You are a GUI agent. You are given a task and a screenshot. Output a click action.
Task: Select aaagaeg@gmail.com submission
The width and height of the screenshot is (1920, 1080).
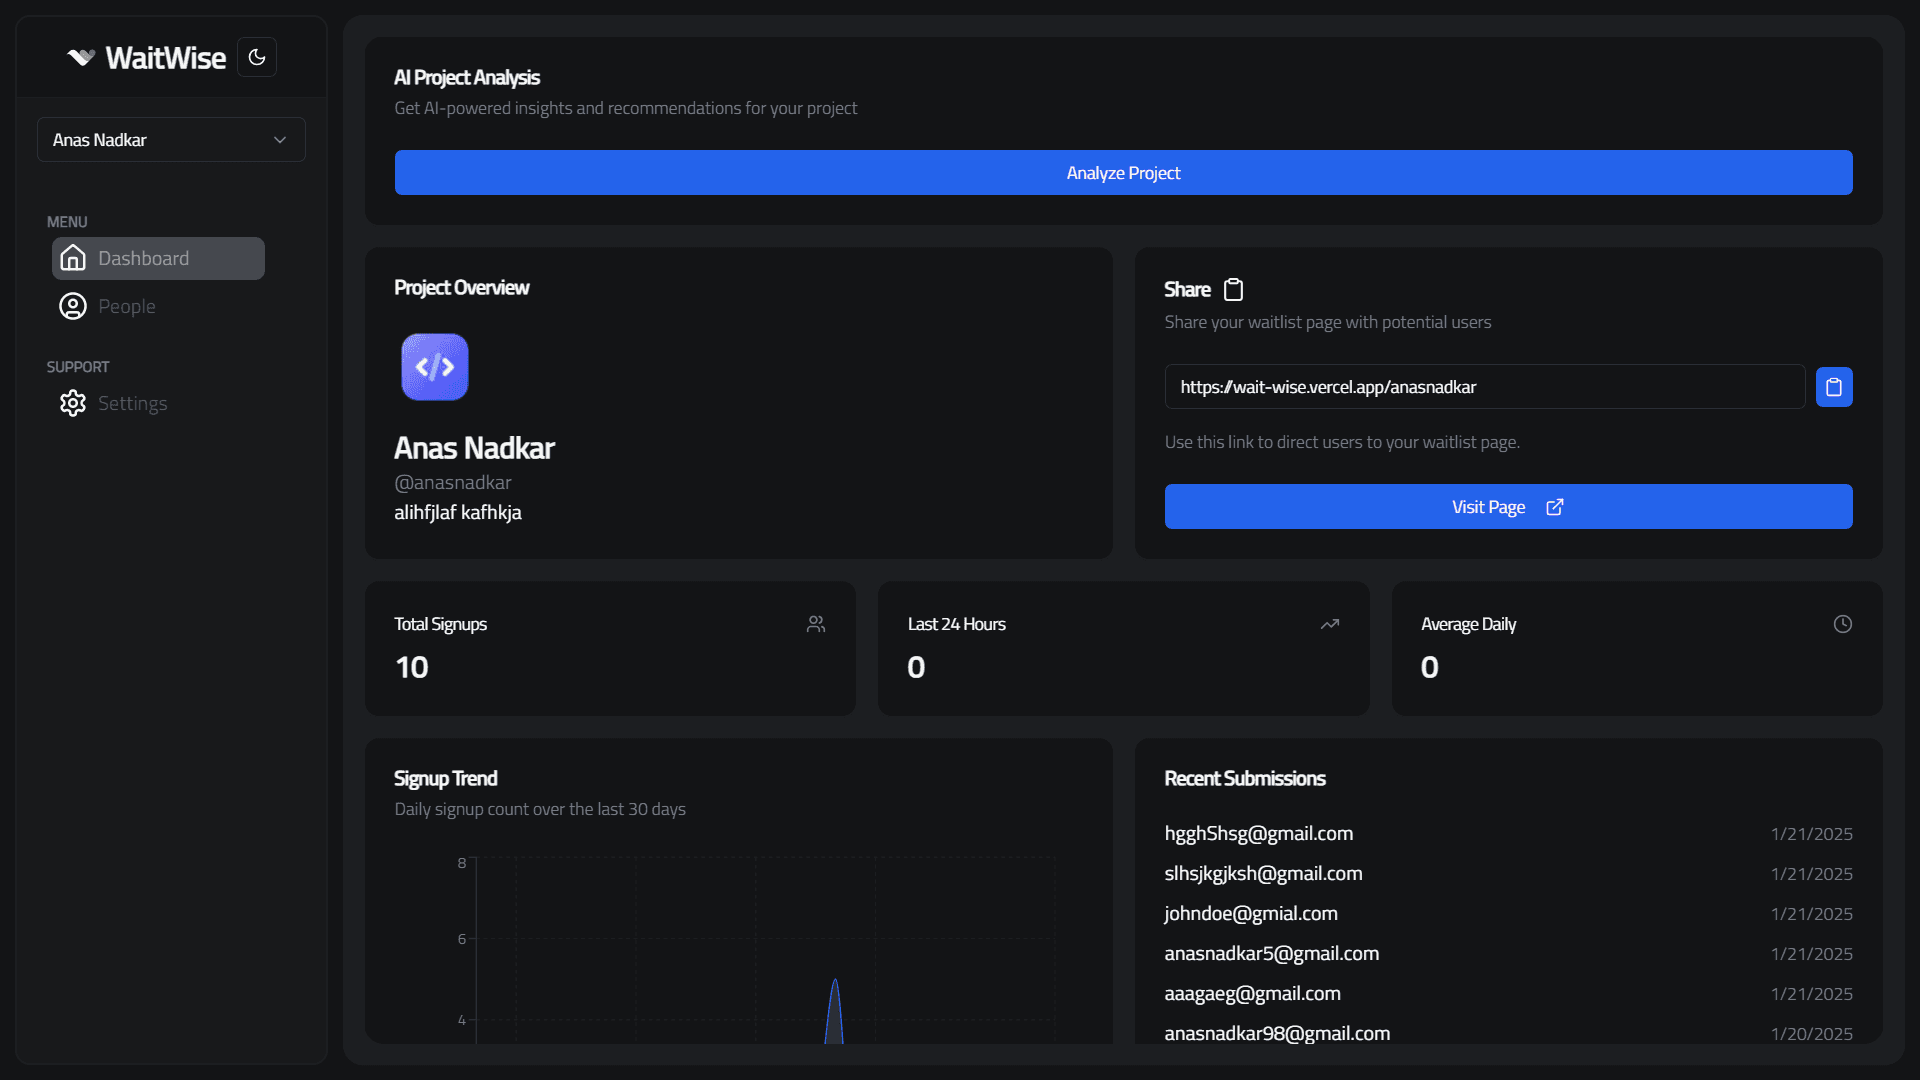tap(1253, 993)
